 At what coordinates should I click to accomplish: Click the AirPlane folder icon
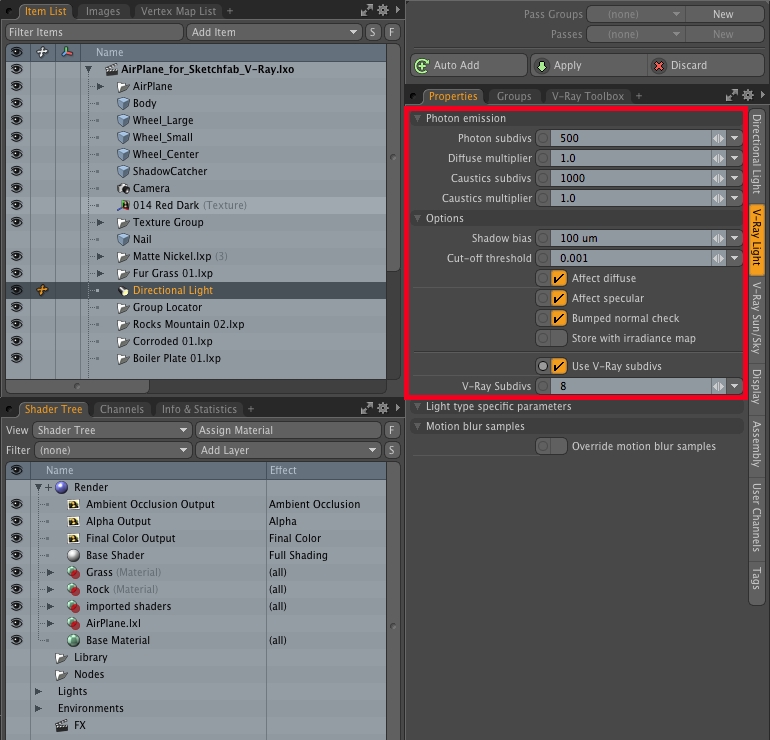tap(123, 87)
